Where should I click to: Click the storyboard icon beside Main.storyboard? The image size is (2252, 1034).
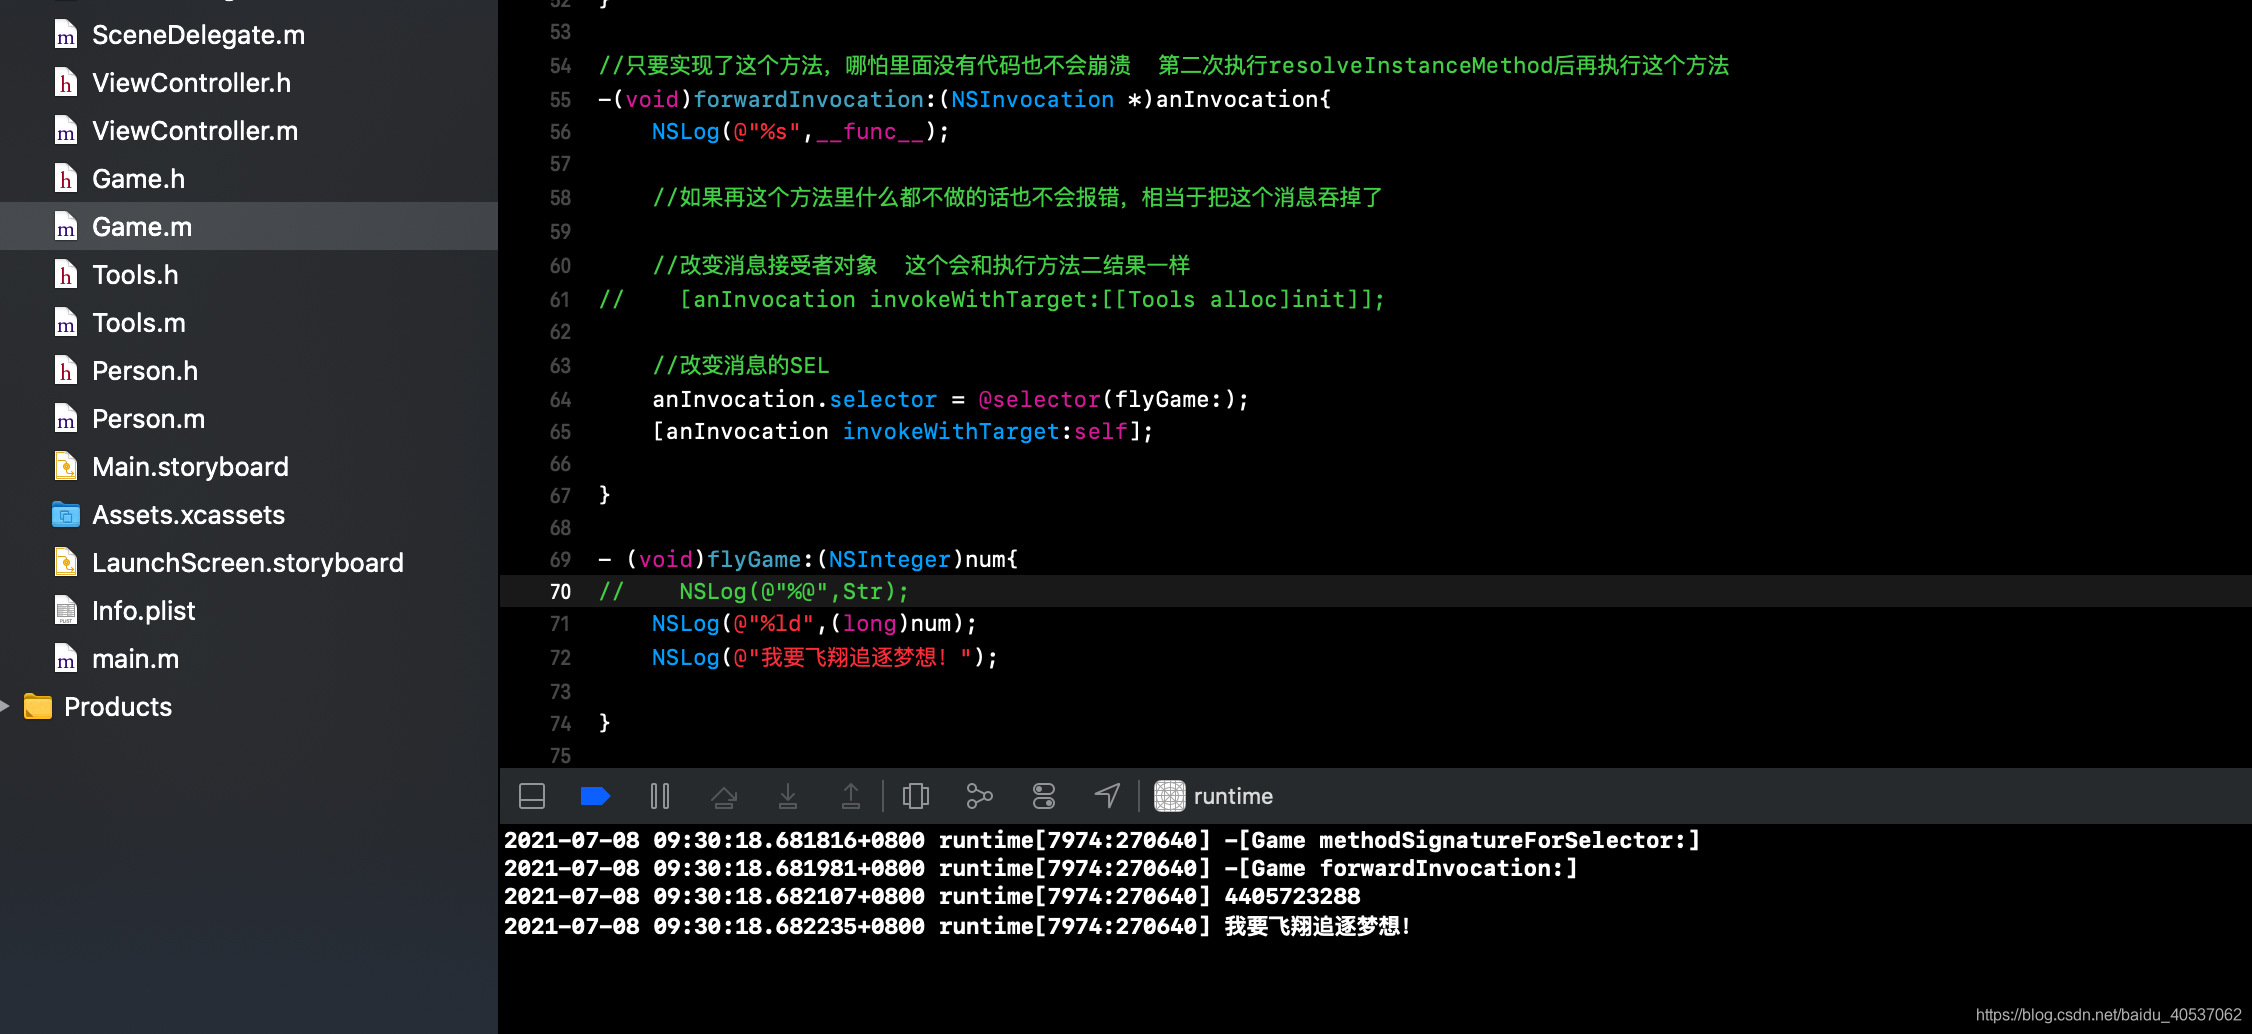point(66,467)
